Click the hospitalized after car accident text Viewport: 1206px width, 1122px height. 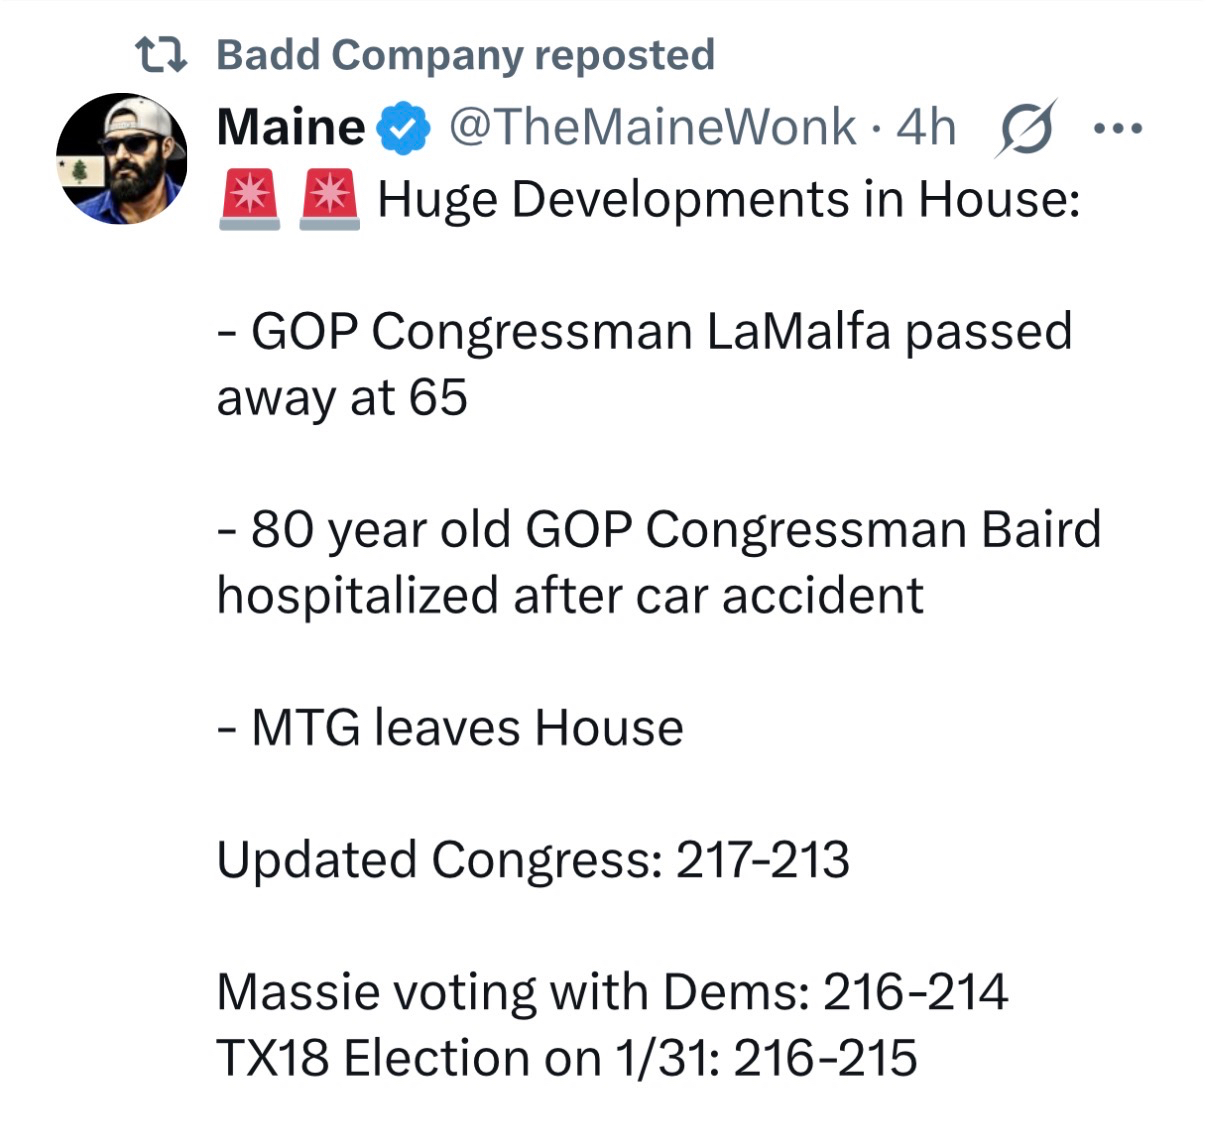[x=570, y=596]
